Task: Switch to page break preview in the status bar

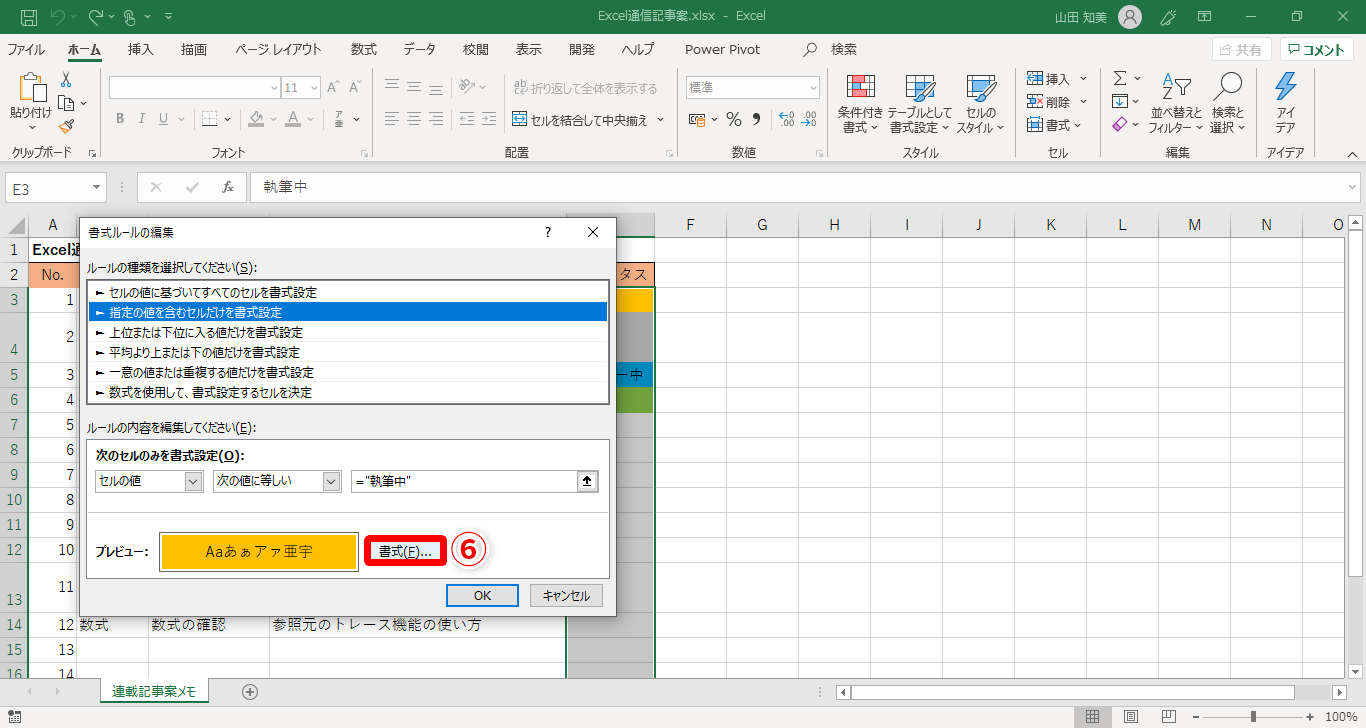Action: click(x=1167, y=717)
